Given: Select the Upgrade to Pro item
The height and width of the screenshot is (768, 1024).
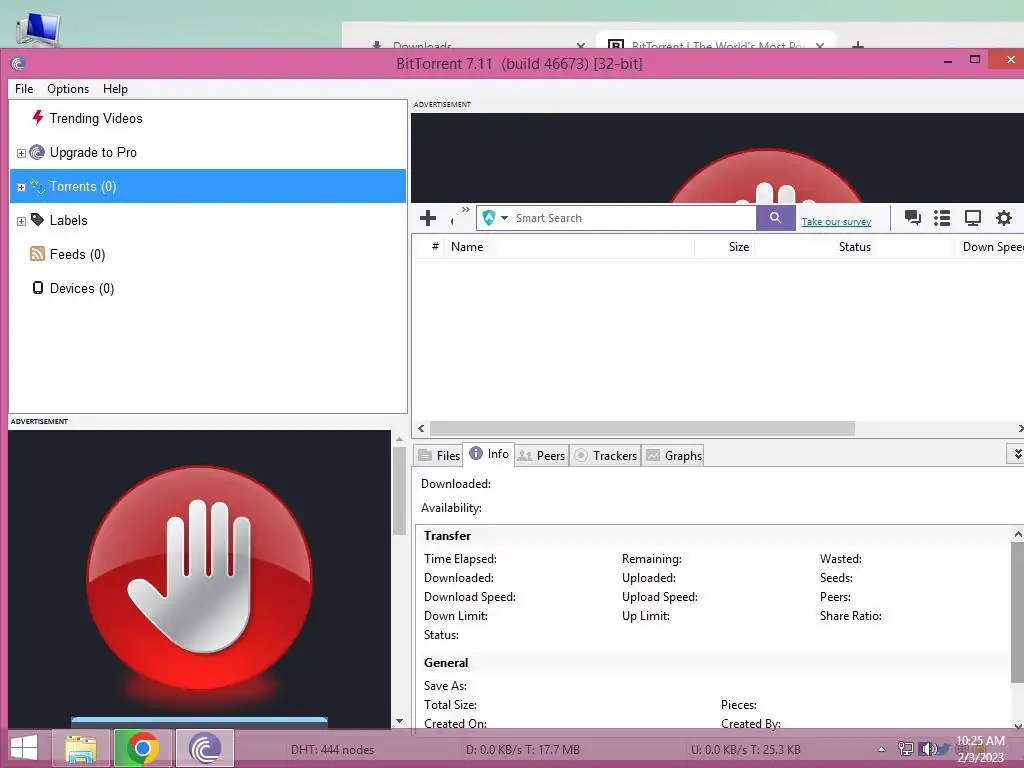Looking at the screenshot, I should pos(93,153).
